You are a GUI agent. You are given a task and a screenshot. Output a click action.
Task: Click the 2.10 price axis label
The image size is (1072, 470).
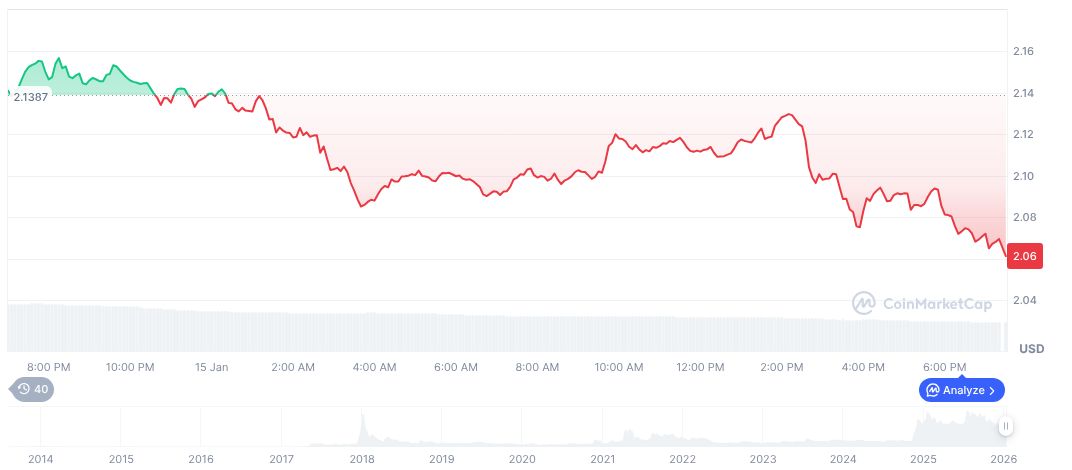(x=1022, y=176)
